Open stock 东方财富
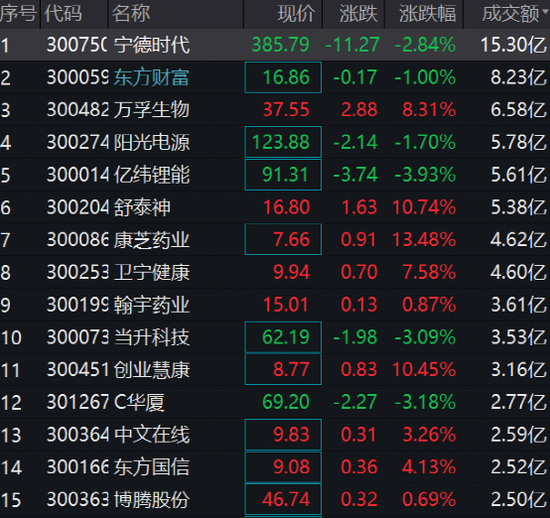The width and height of the screenshot is (550, 518). click(x=151, y=78)
